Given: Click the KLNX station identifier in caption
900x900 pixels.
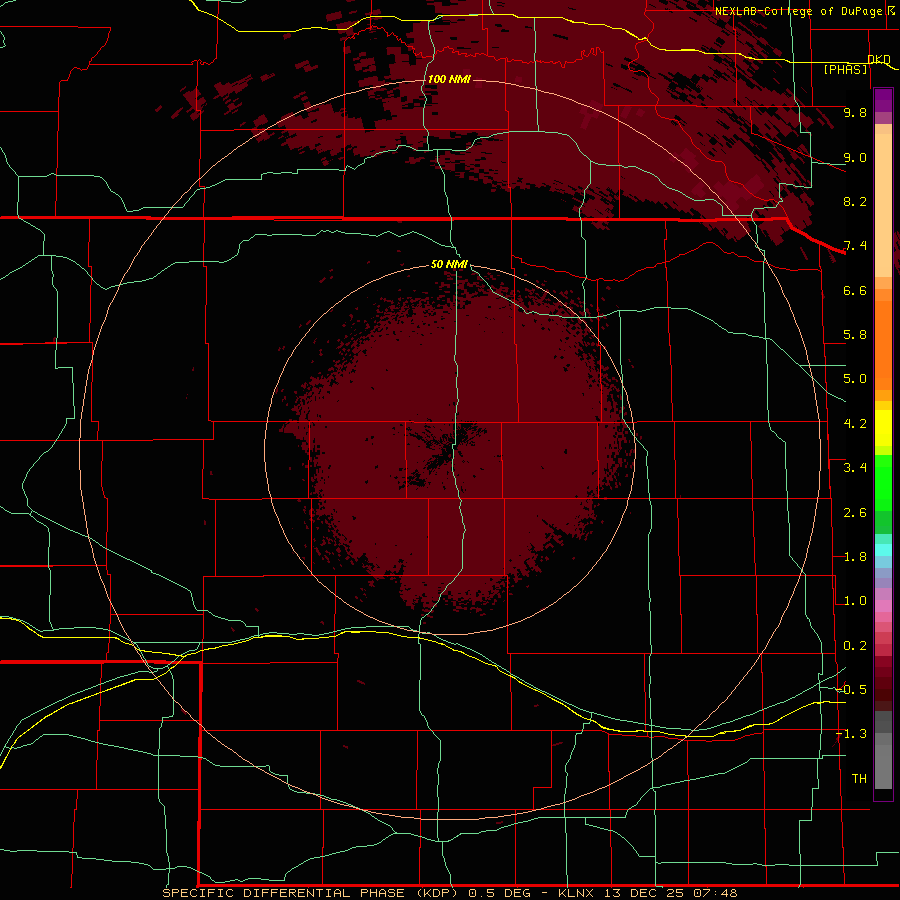Looking at the screenshot, I should click(x=576, y=893).
